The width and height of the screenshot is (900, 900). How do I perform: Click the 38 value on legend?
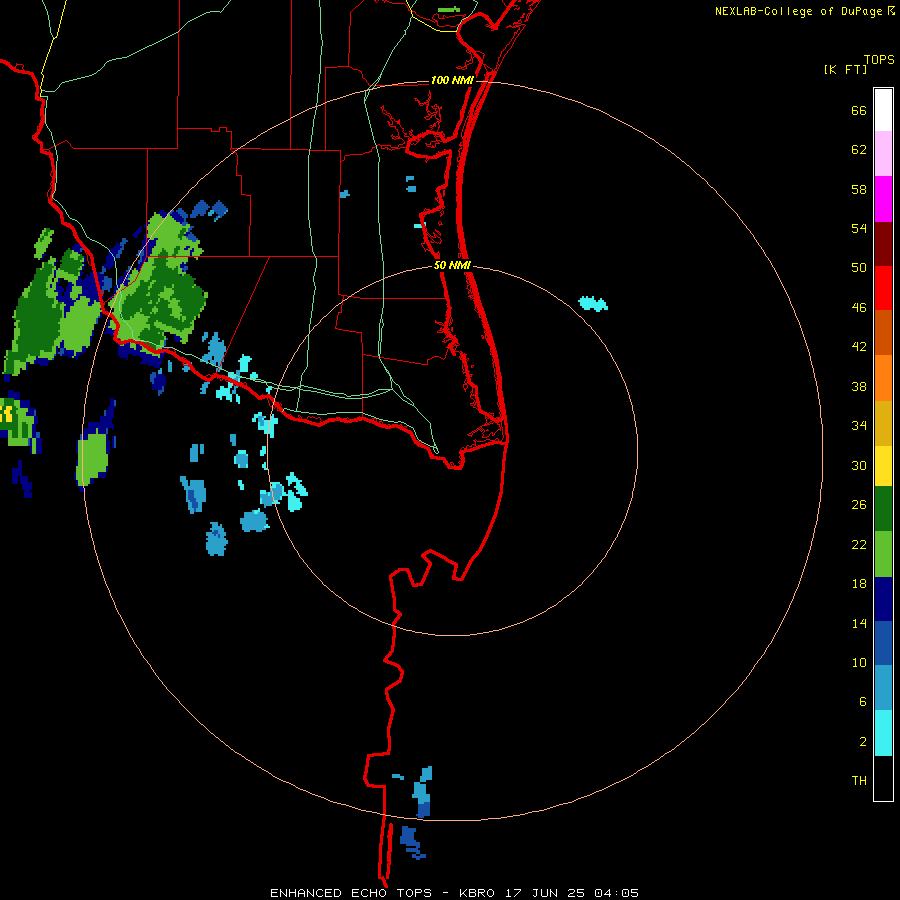point(859,387)
